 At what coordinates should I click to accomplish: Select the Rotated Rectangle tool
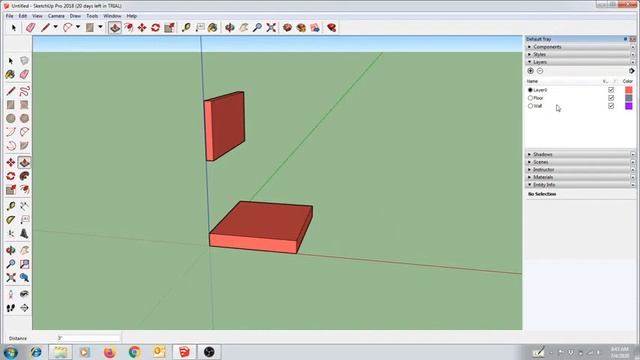(24, 105)
